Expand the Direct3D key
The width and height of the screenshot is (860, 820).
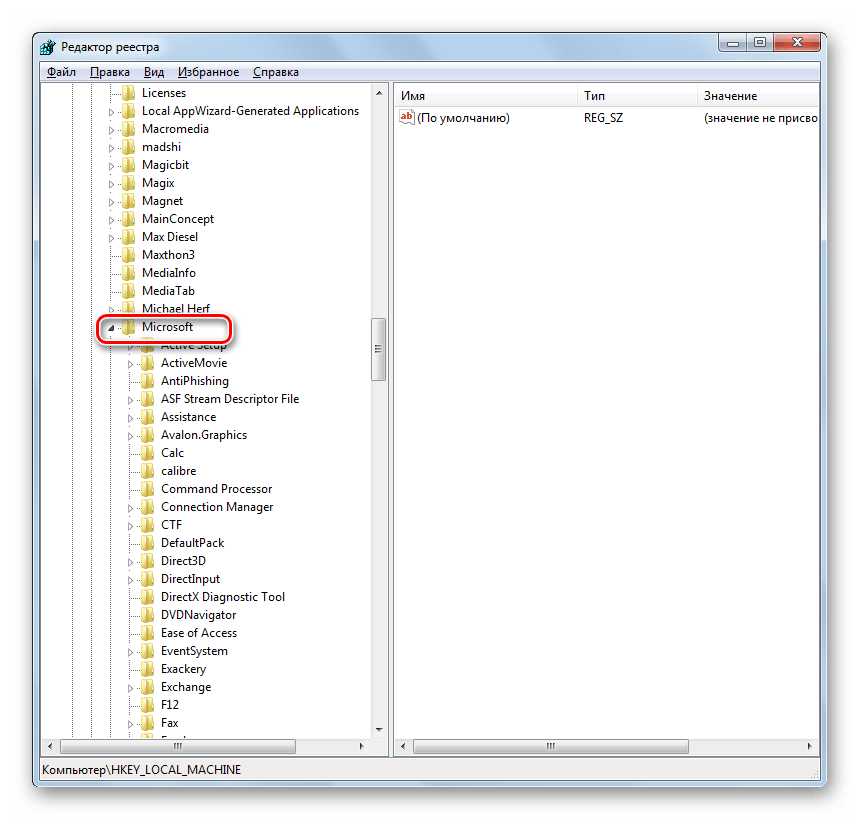click(131, 562)
